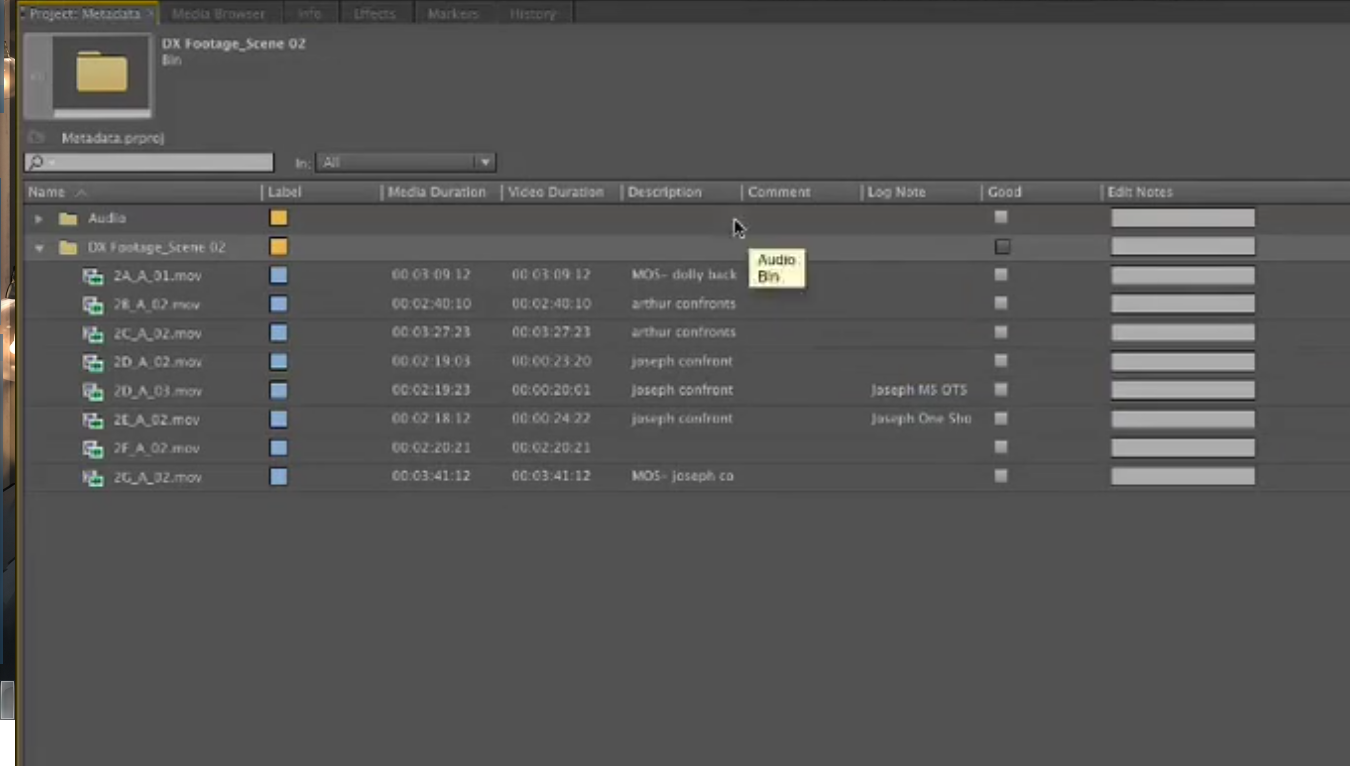
Task: Click the Audio bin folder icon
Action: (x=68, y=218)
